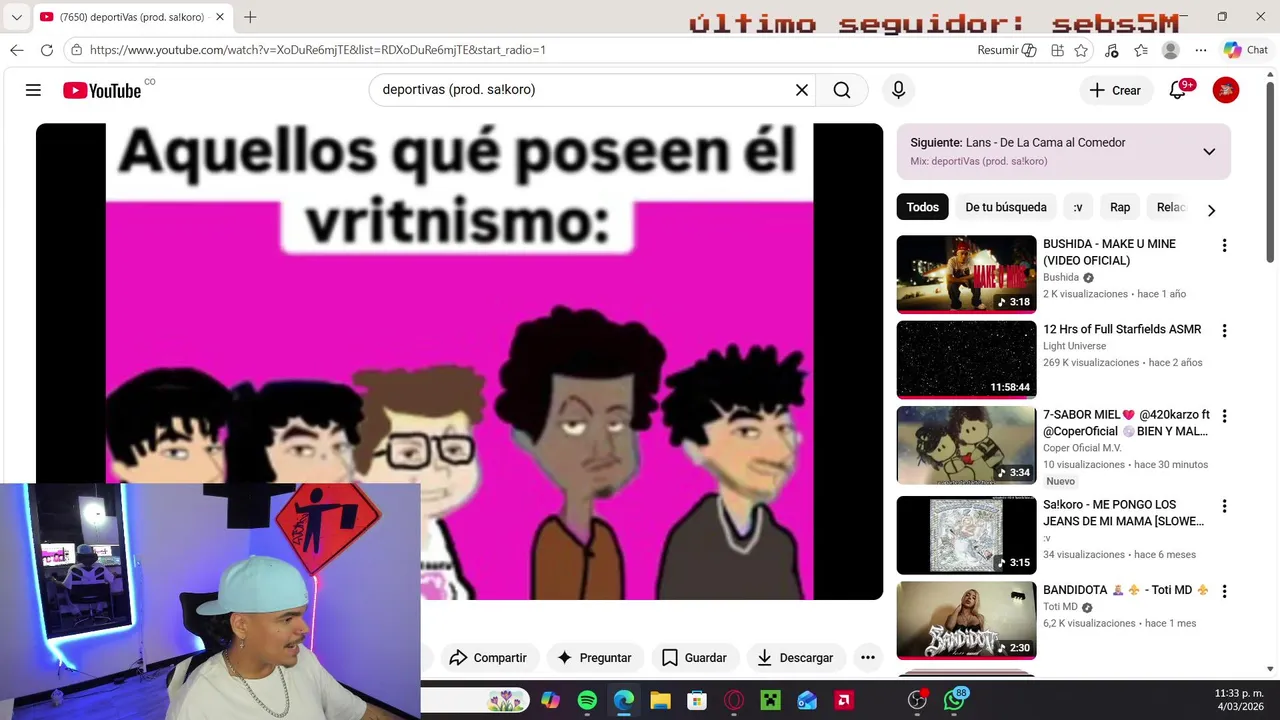Open the tab actions menu icon
The image size is (1280, 720).
[15, 17]
